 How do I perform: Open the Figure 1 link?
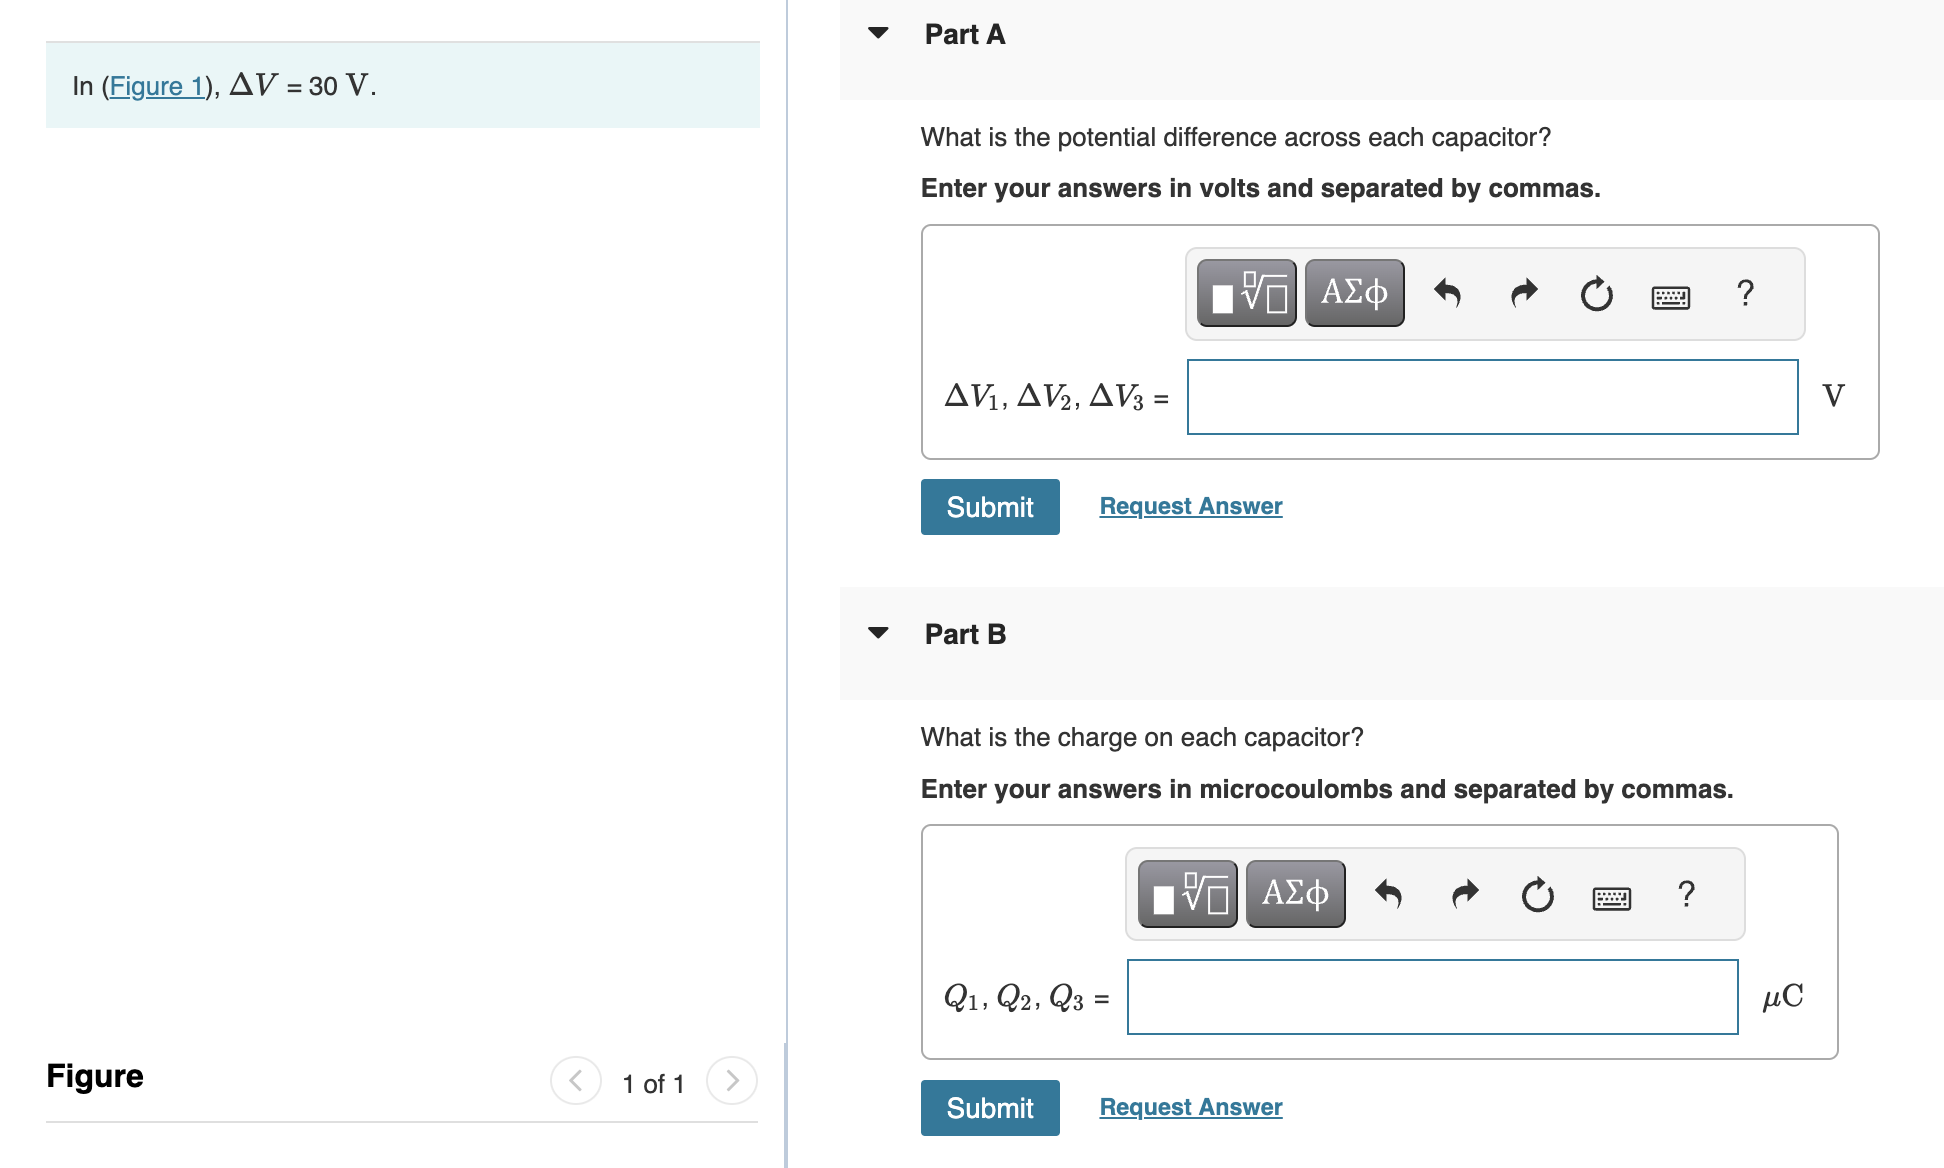157,86
